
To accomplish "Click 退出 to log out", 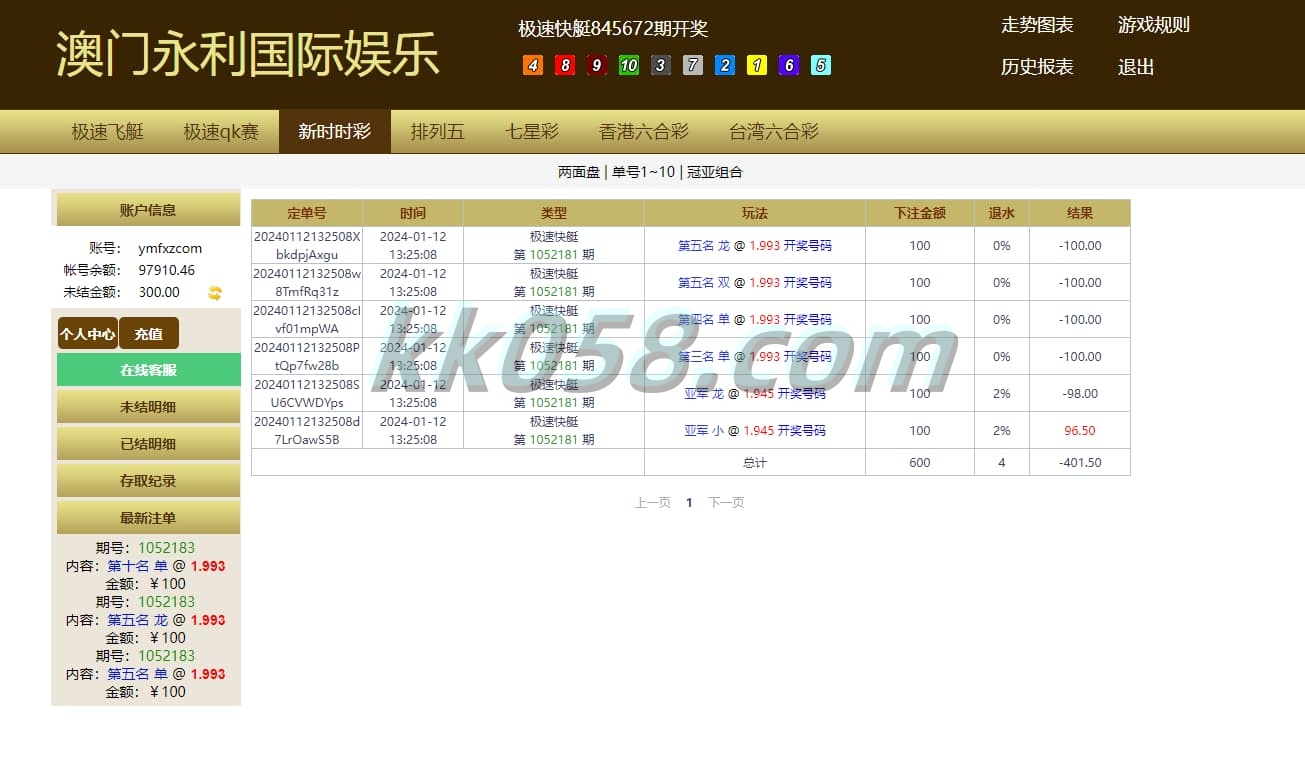I will [x=1136, y=67].
